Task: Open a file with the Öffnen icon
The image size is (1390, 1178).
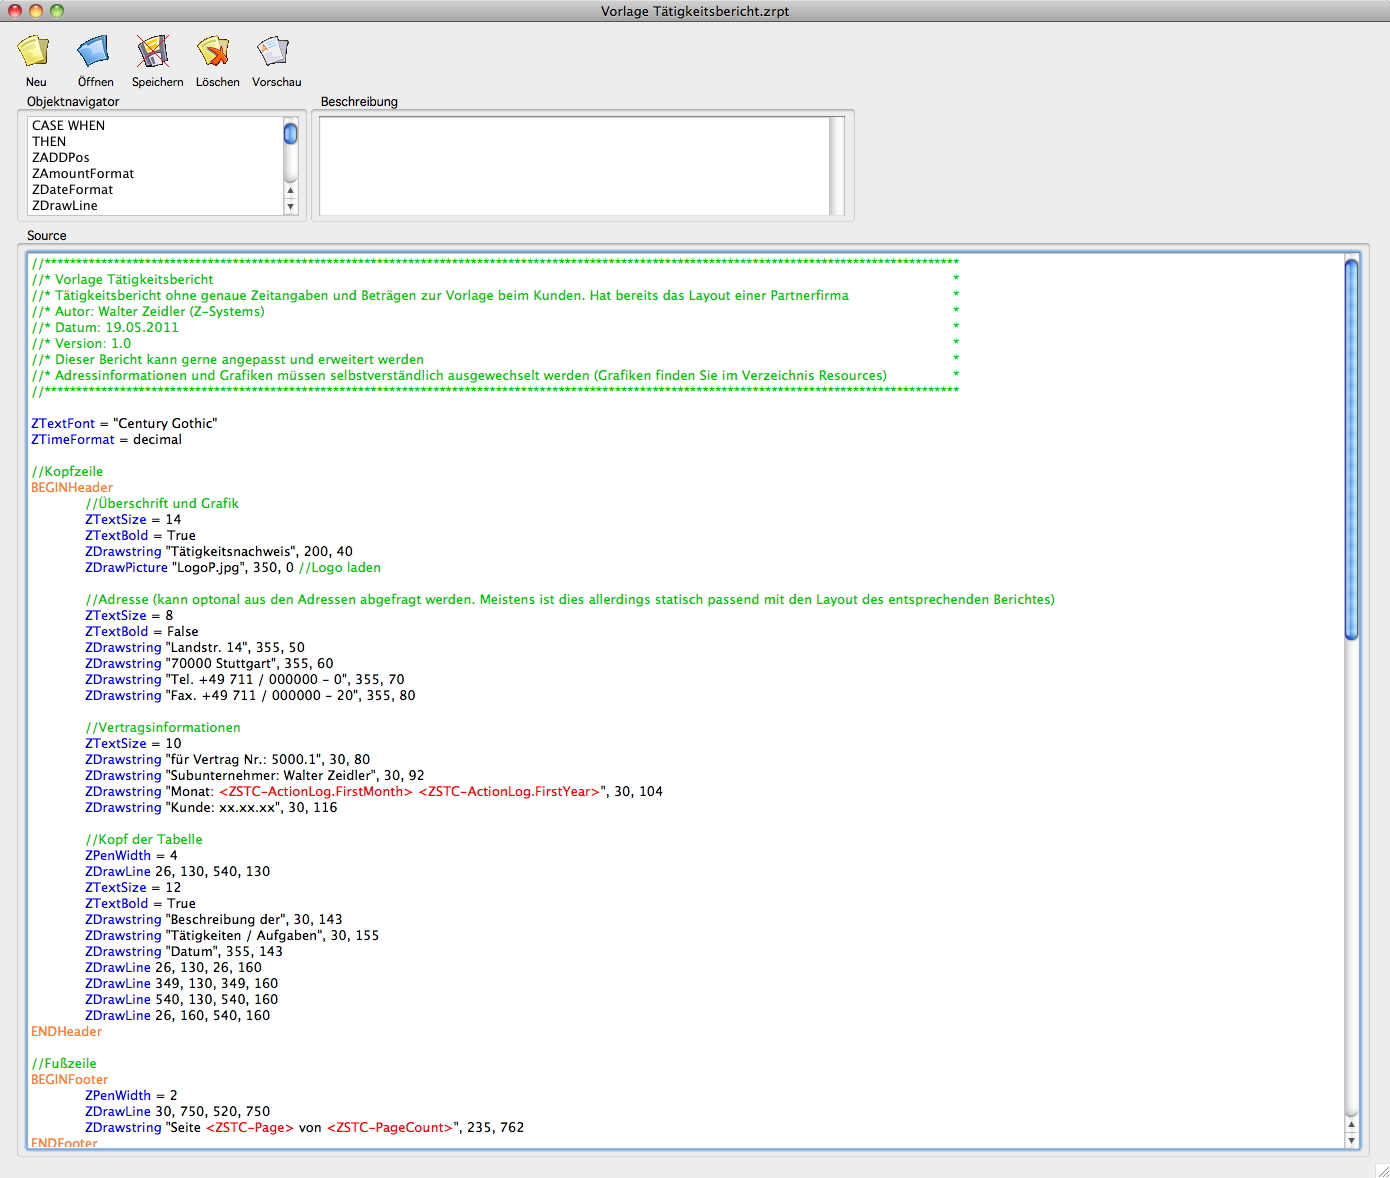Action: 94,52
